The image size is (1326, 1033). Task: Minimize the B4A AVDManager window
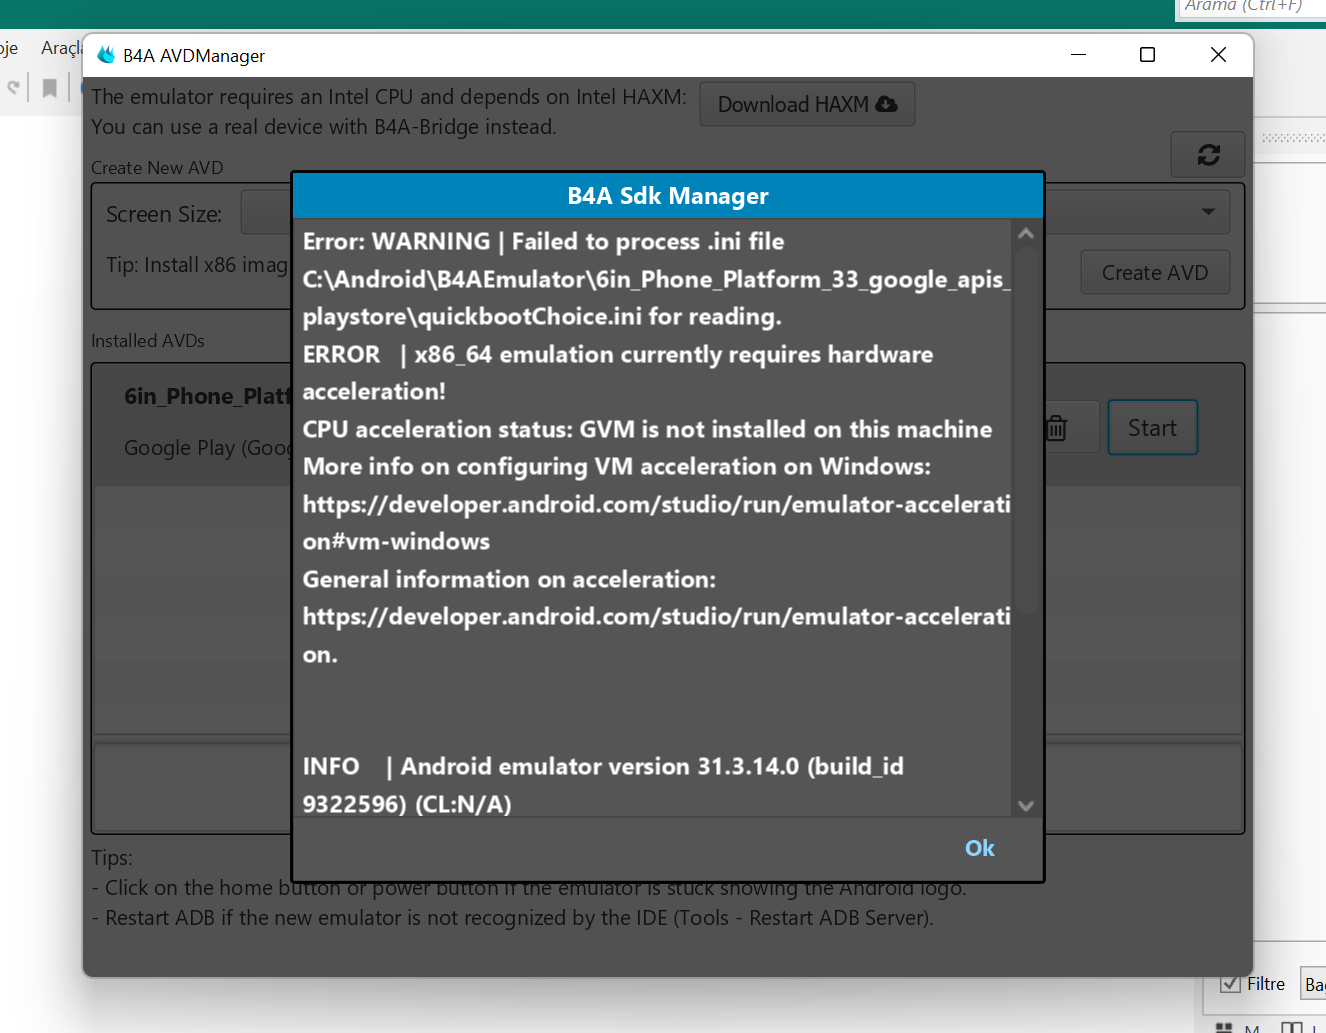pos(1078,55)
